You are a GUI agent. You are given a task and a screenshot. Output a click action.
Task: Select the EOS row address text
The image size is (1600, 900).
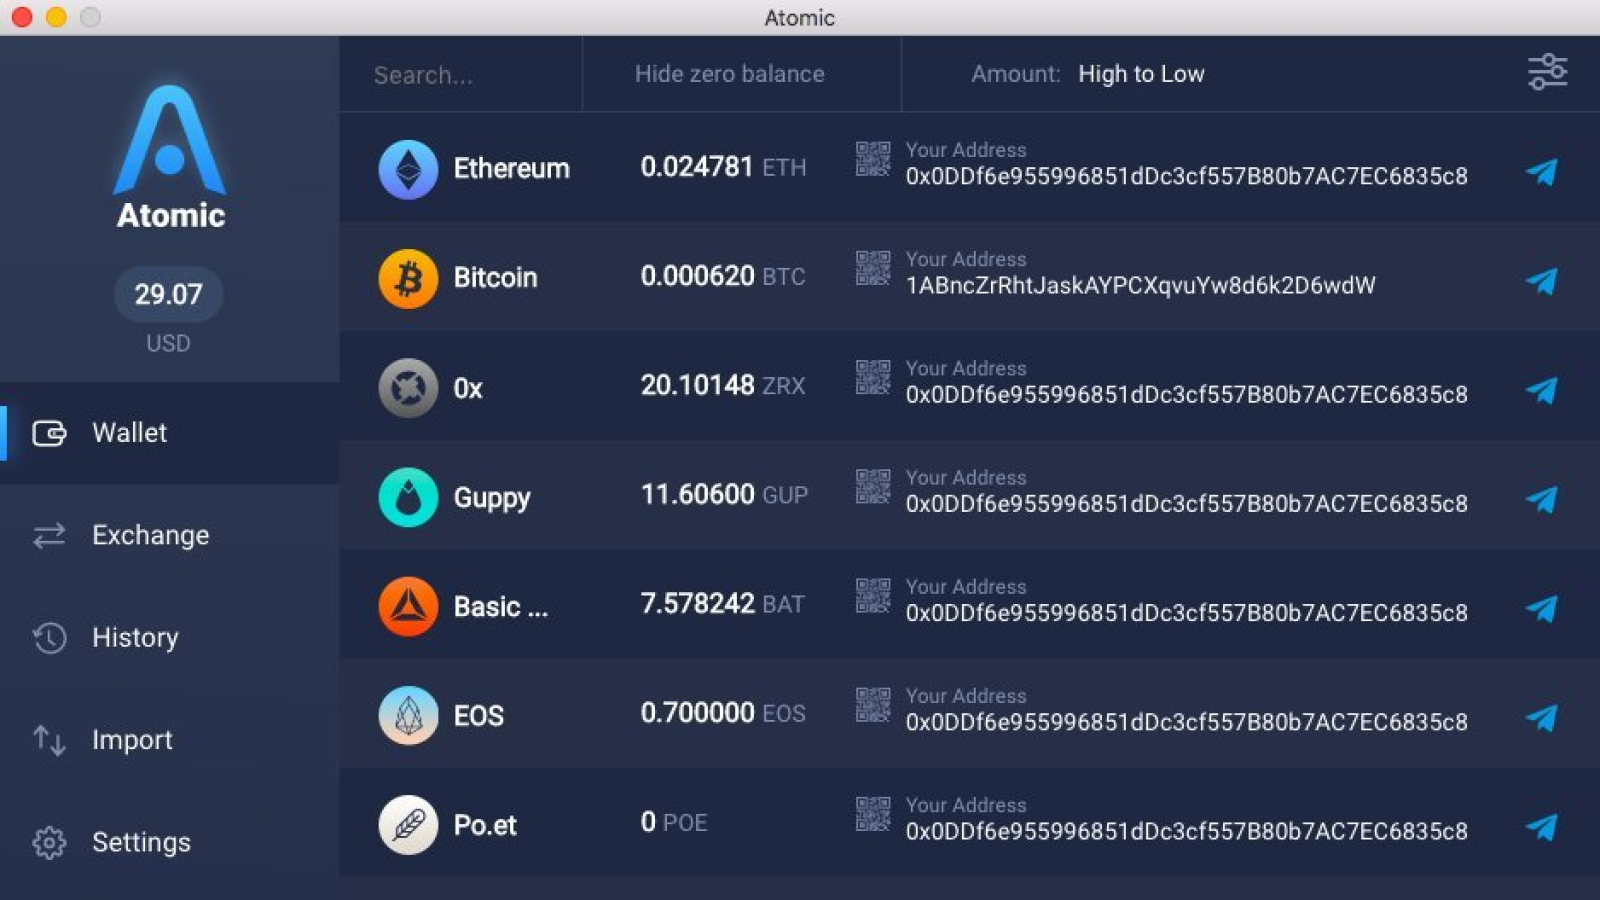(1187, 723)
